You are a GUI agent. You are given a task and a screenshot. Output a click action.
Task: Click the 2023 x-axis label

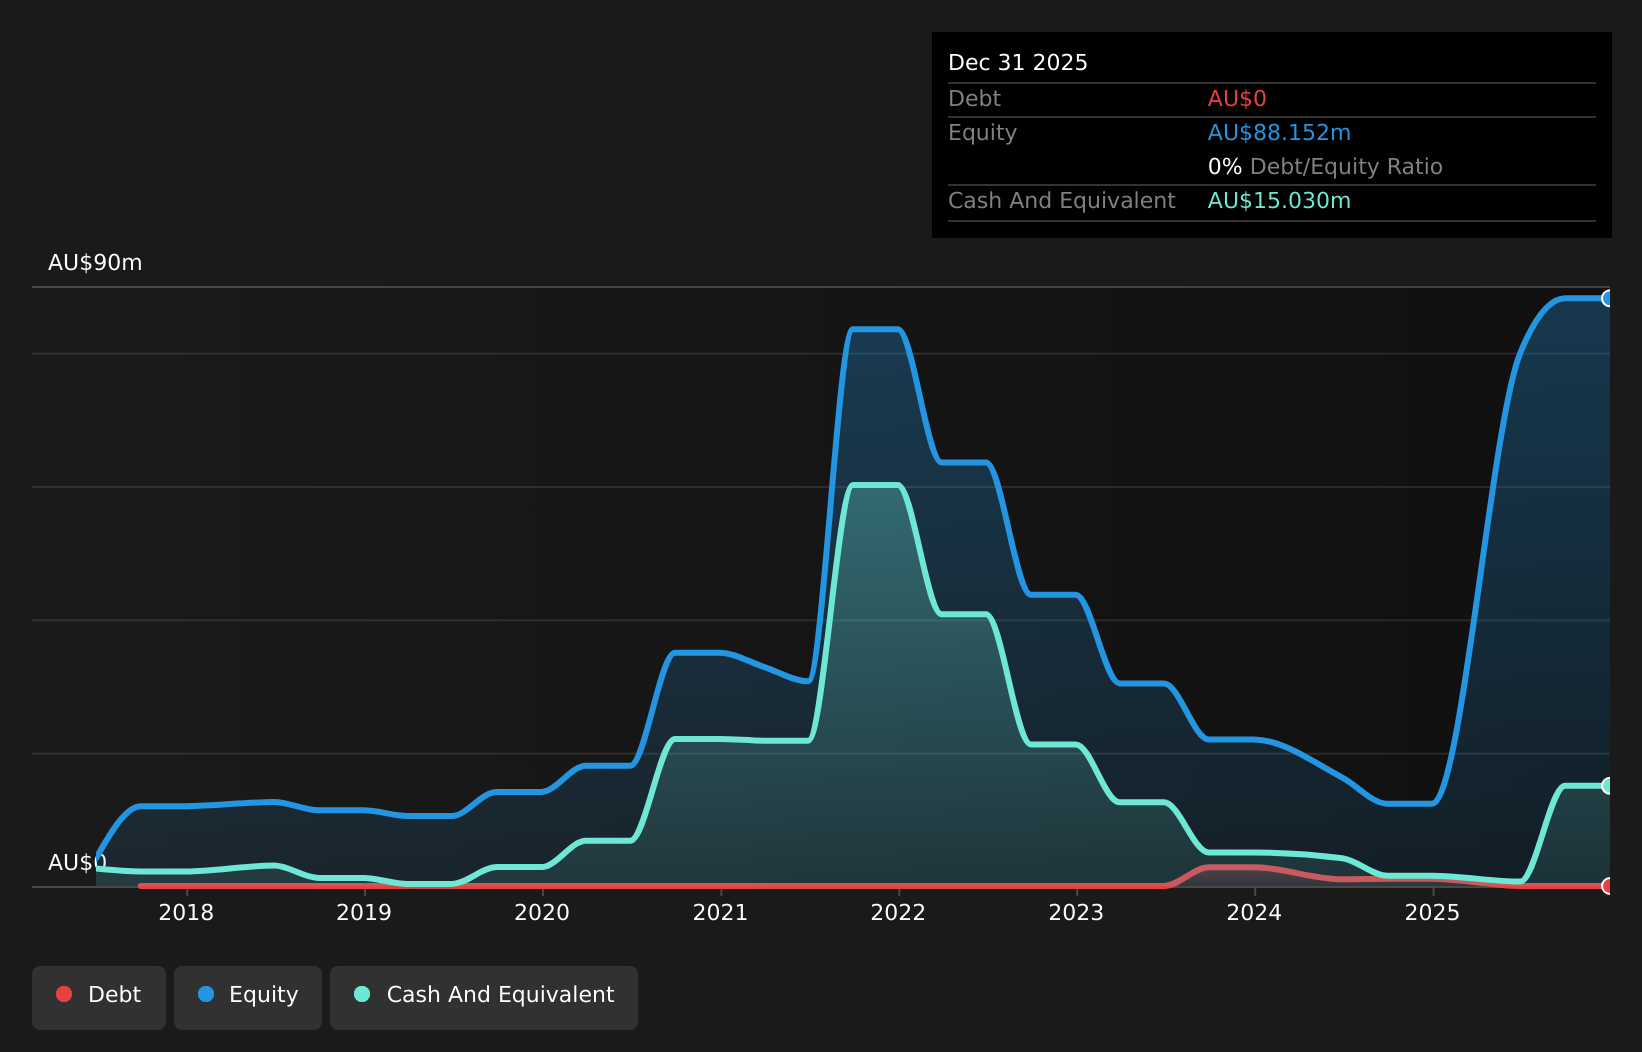(x=1076, y=913)
